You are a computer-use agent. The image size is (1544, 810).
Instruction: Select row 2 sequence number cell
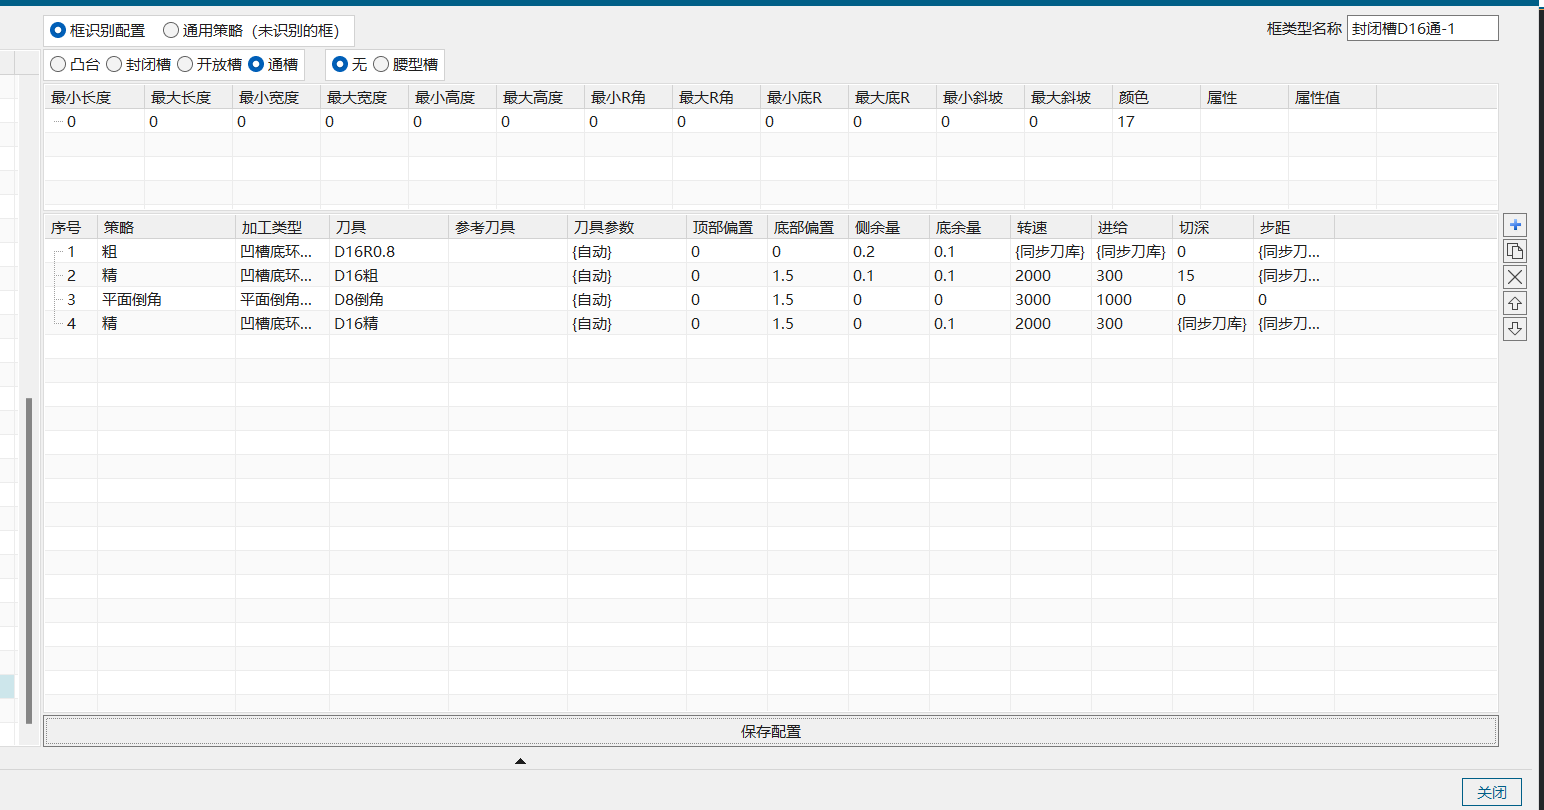(x=71, y=275)
